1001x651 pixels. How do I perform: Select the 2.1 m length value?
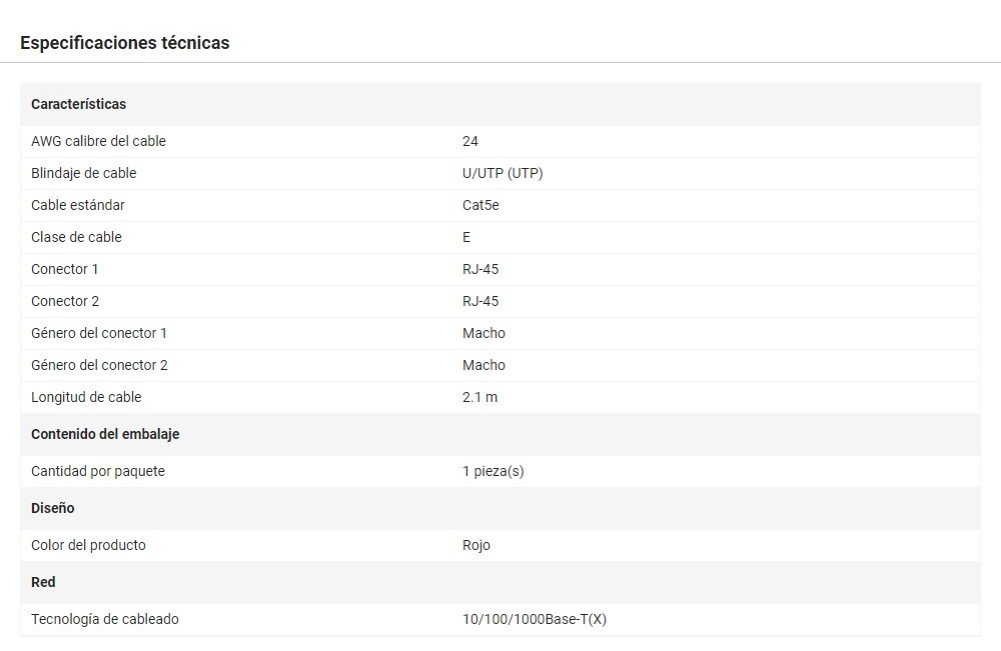[480, 397]
